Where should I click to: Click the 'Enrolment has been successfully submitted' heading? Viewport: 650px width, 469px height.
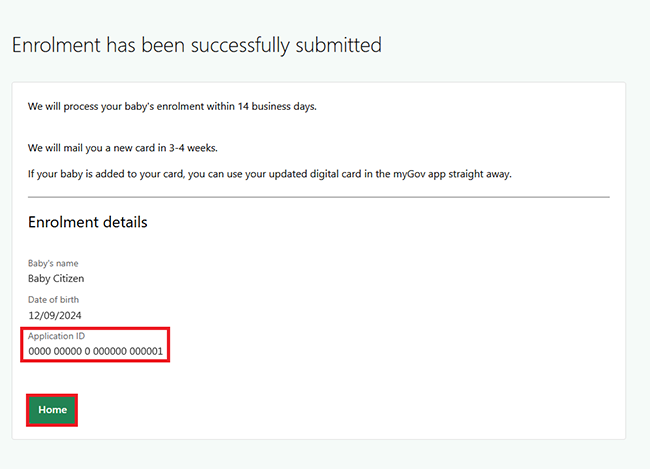point(196,45)
